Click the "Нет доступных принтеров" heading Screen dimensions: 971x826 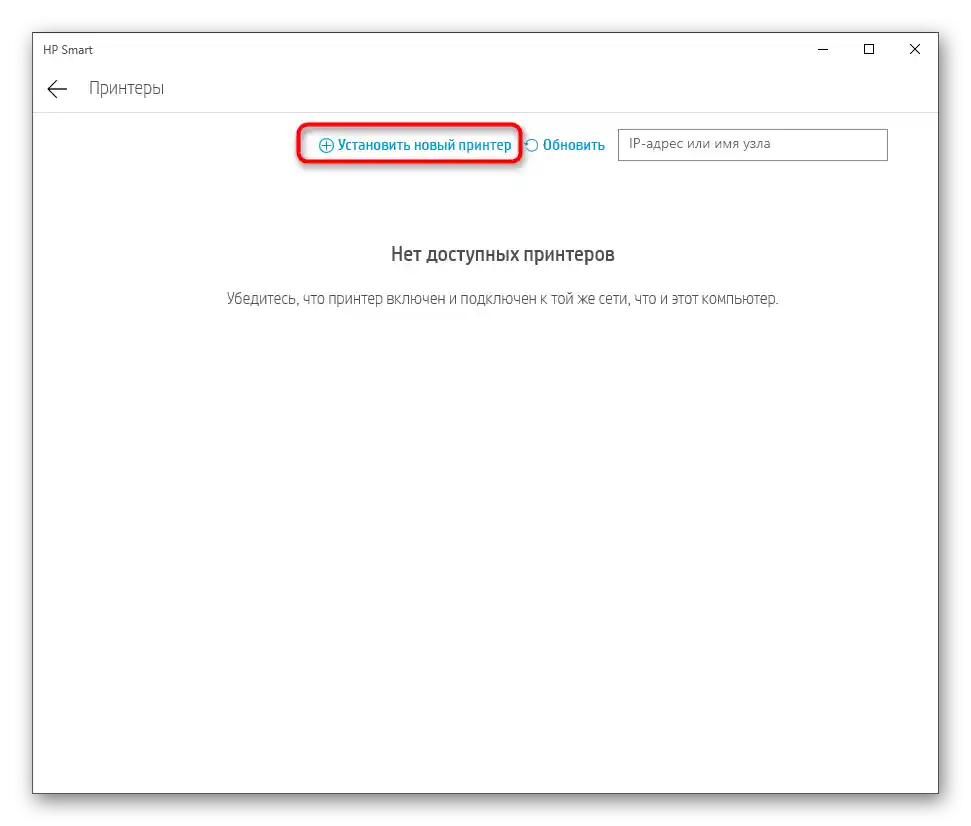[502, 254]
